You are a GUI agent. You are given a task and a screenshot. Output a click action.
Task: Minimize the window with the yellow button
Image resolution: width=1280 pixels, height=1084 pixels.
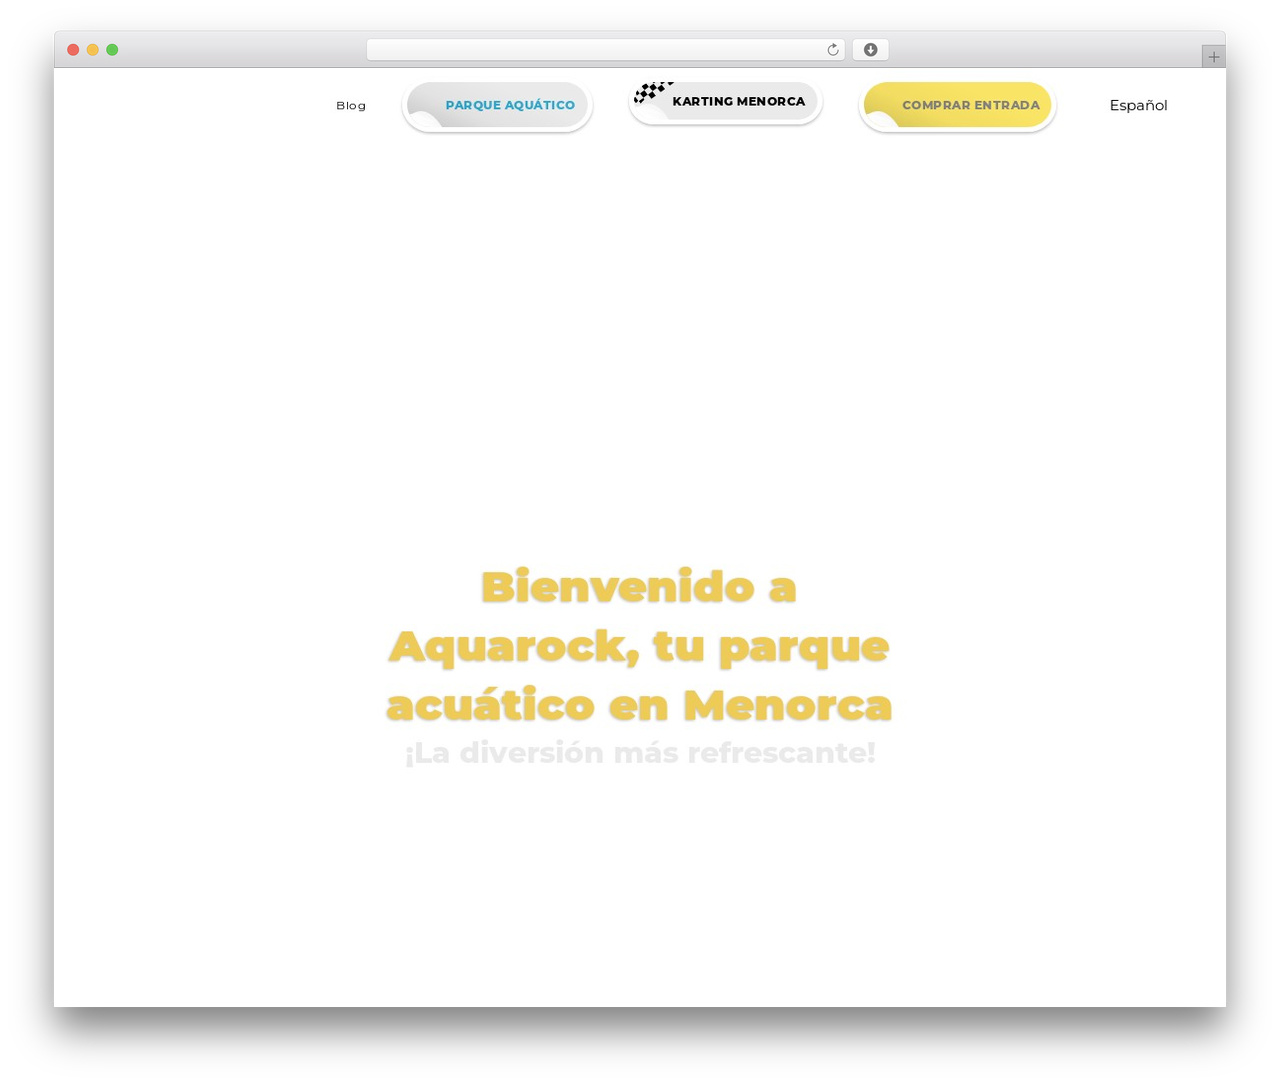tap(92, 50)
